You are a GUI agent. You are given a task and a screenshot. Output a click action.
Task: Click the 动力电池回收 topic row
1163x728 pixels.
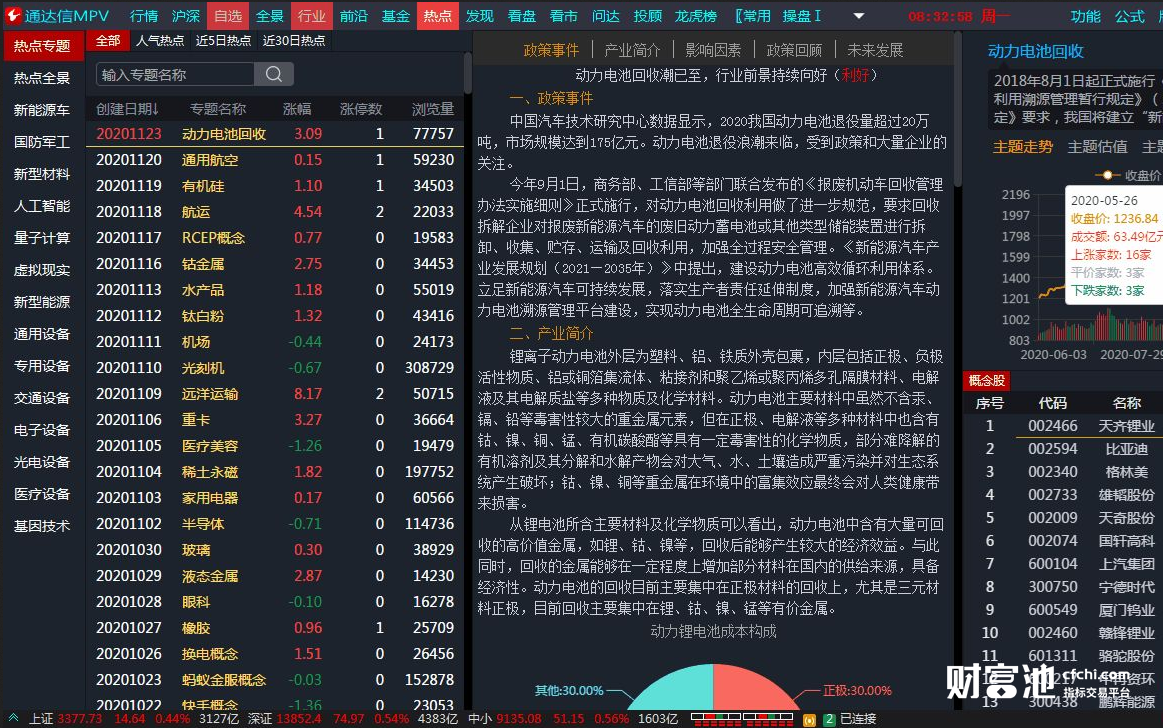274,134
